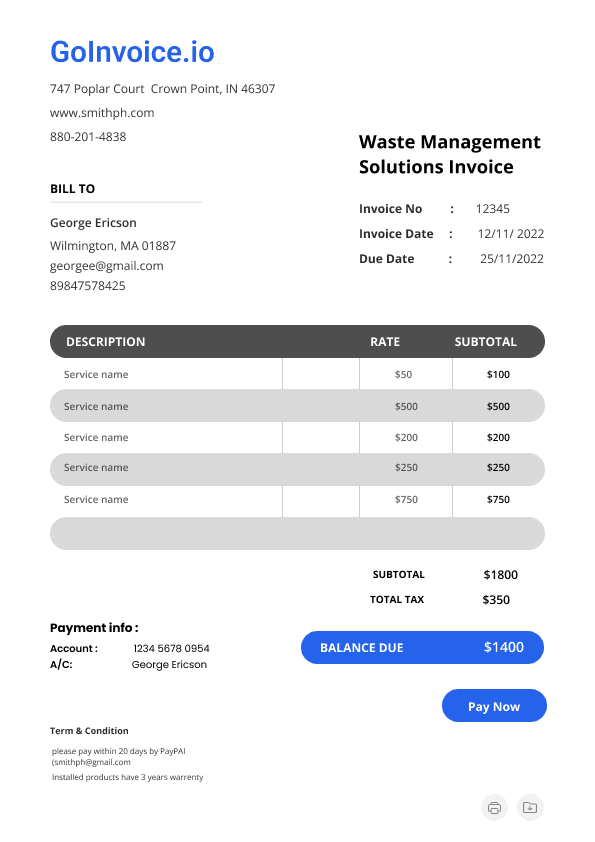Screen dimensions: 595x842
Task: Click the RATE column header
Action: point(385,342)
